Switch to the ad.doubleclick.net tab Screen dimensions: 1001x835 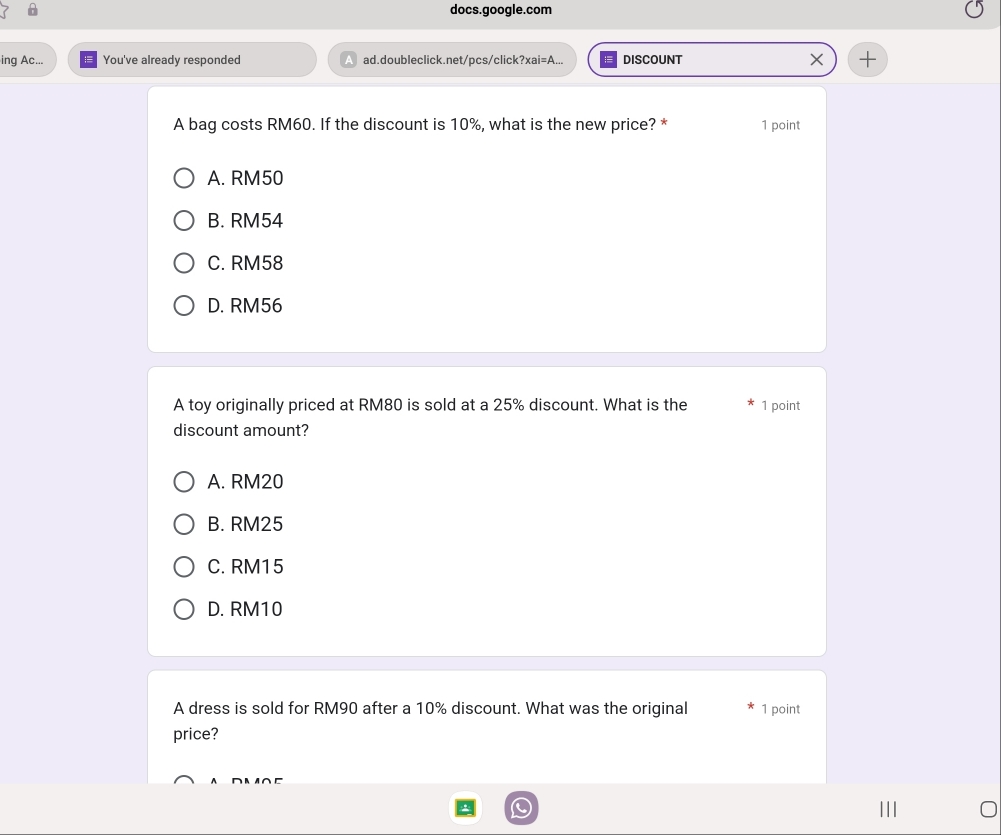pyautogui.click(x=452, y=60)
